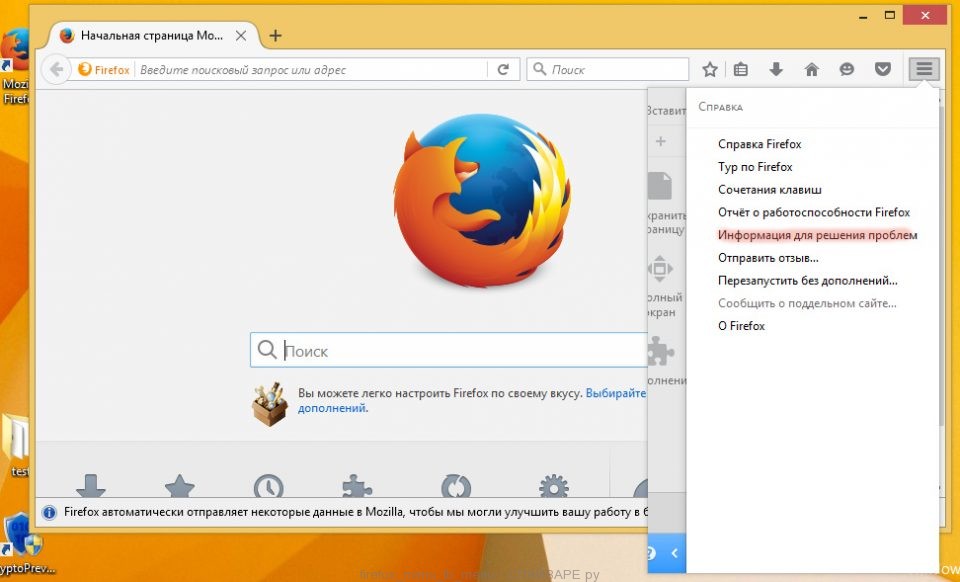This screenshot has height=582, width=960.
Task: Open the downloads arrow icon
Action: pos(776,69)
